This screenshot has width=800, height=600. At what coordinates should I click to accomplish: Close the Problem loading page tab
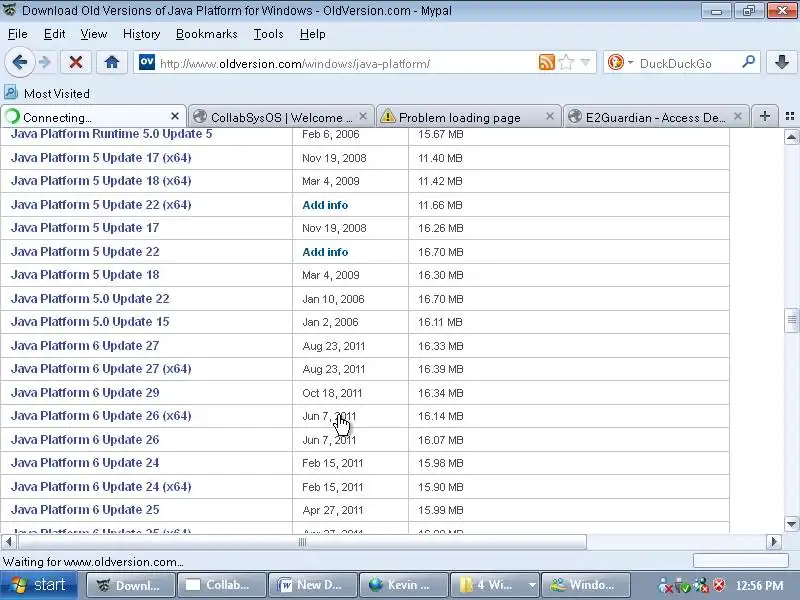tap(549, 116)
